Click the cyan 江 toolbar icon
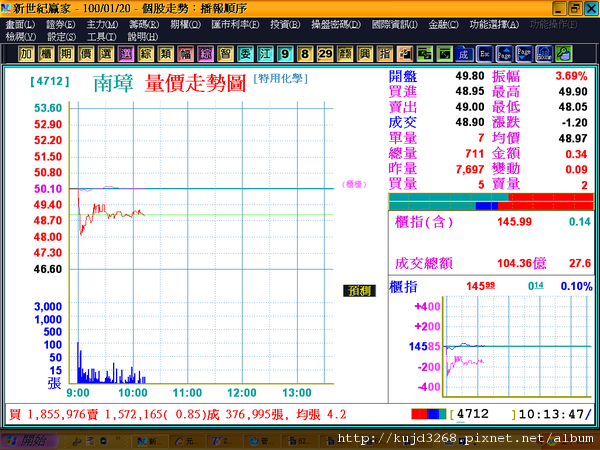Screen dimensions: 600x450 (x=265, y=54)
